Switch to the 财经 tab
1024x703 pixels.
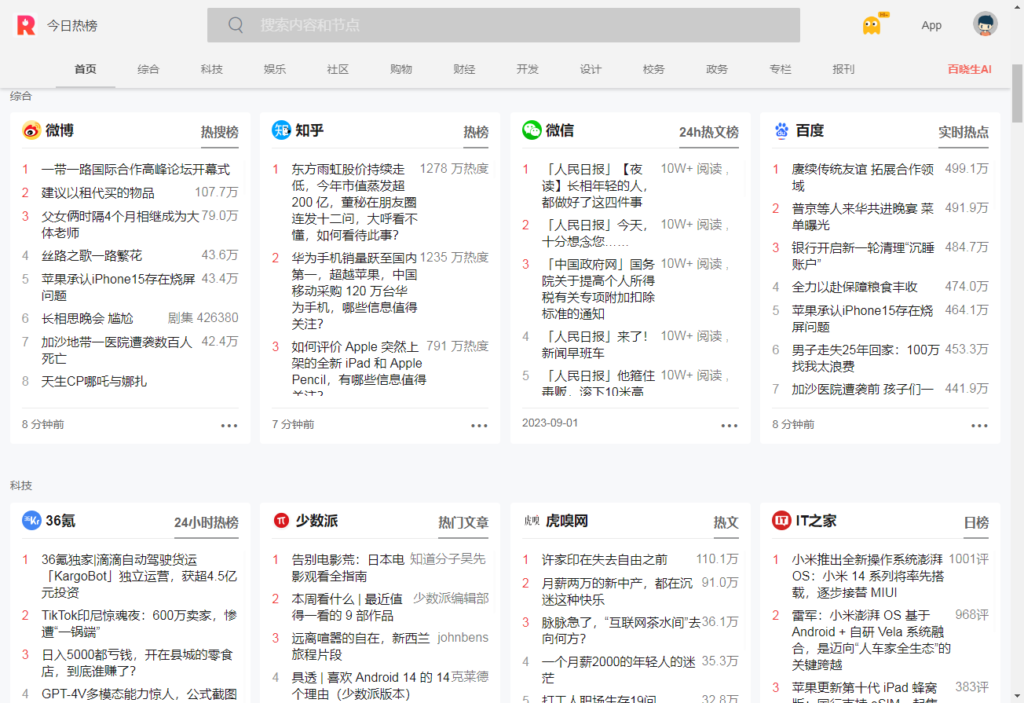[x=463, y=69]
